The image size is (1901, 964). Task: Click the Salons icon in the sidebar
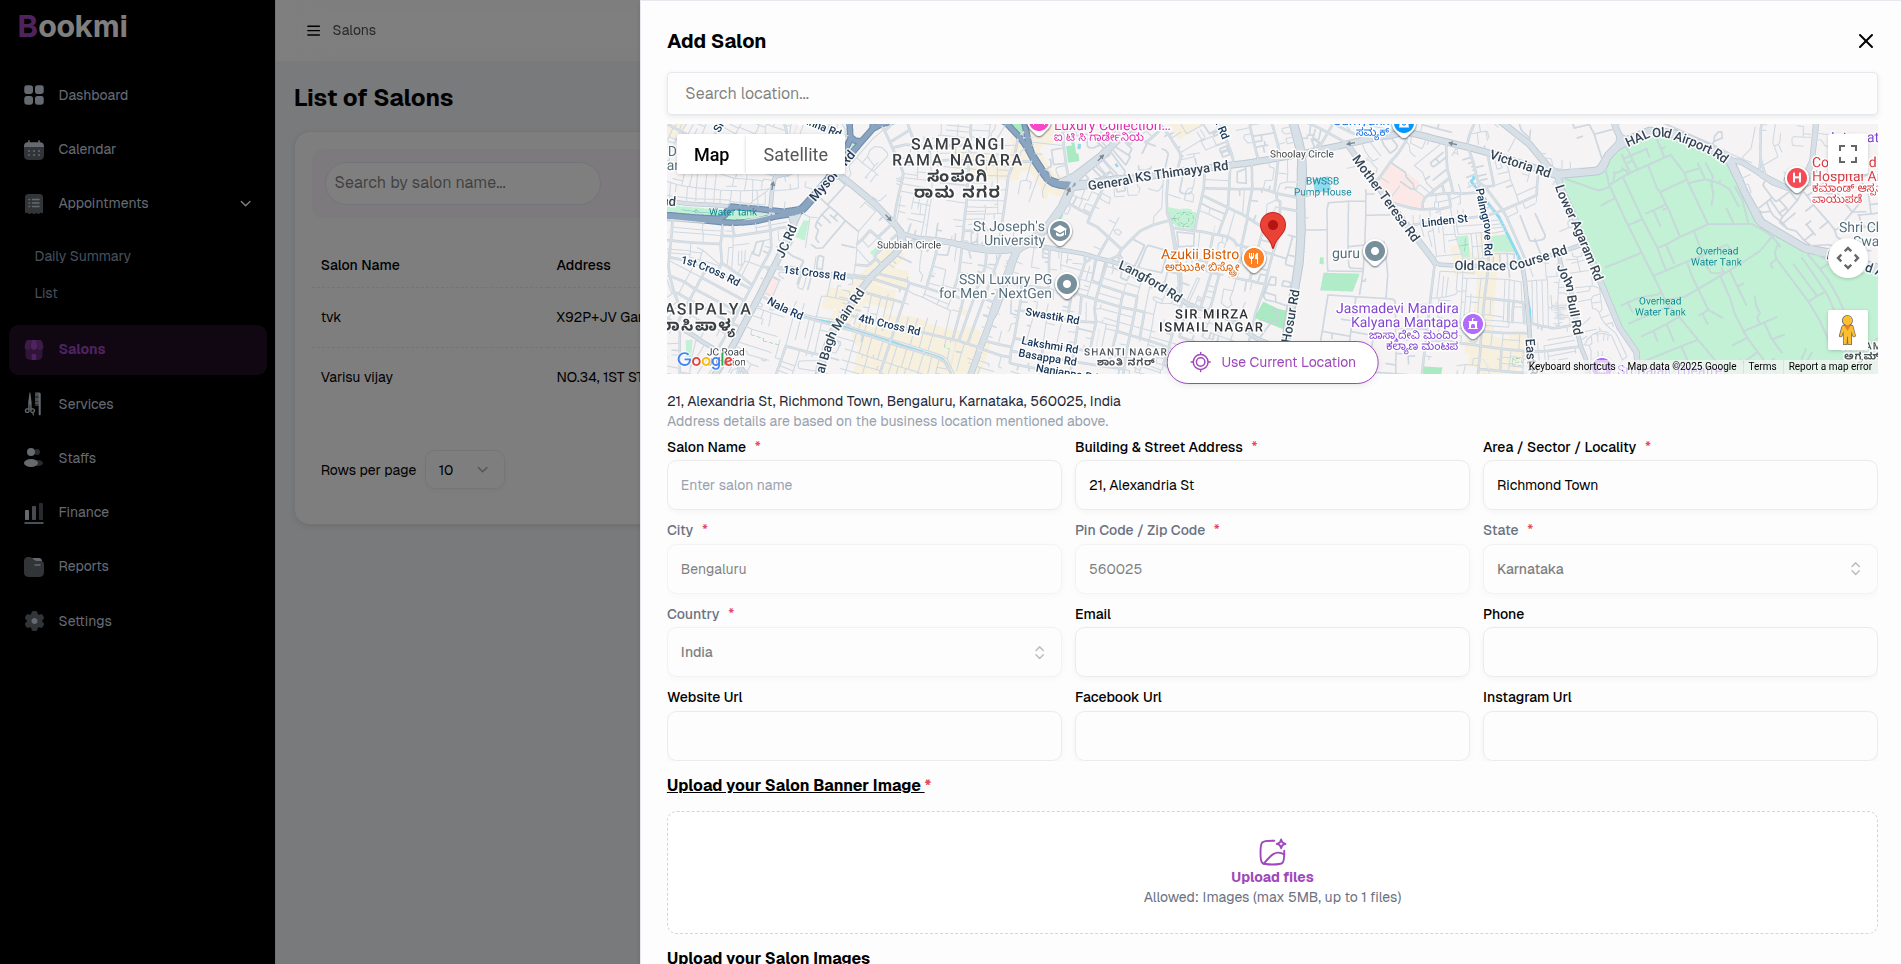[x=34, y=349]
